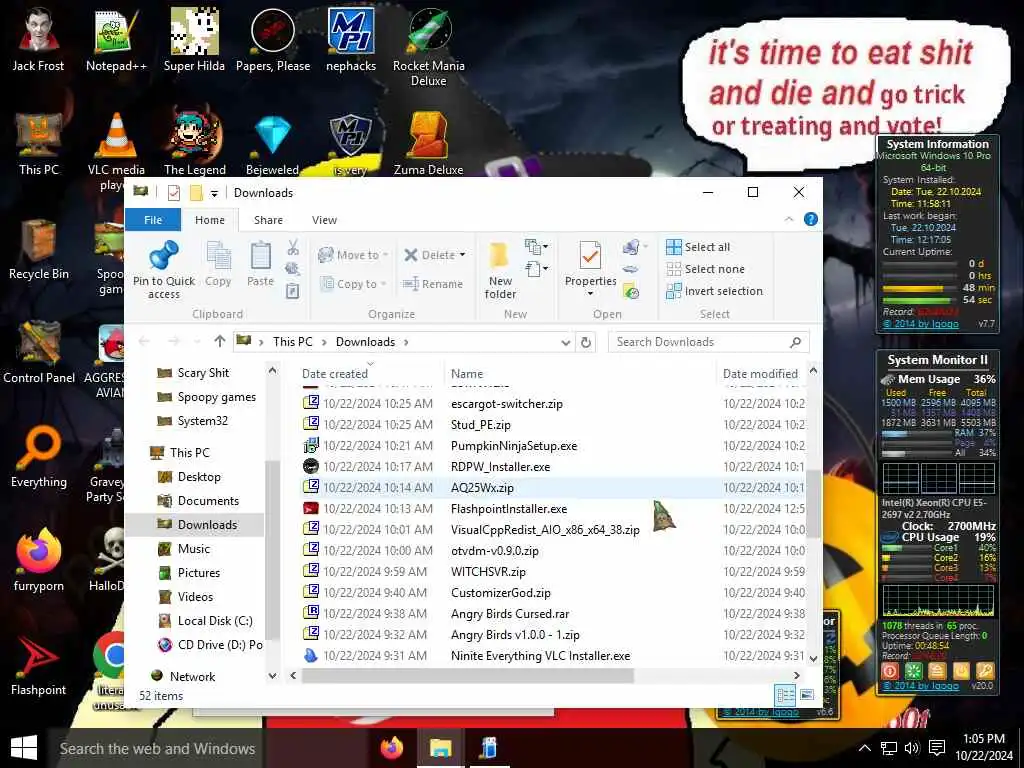Image resolution: width=1024 pixels, height=768 pixels.
Task: Click Search the web and Windows box
Action: coord(157,748)
